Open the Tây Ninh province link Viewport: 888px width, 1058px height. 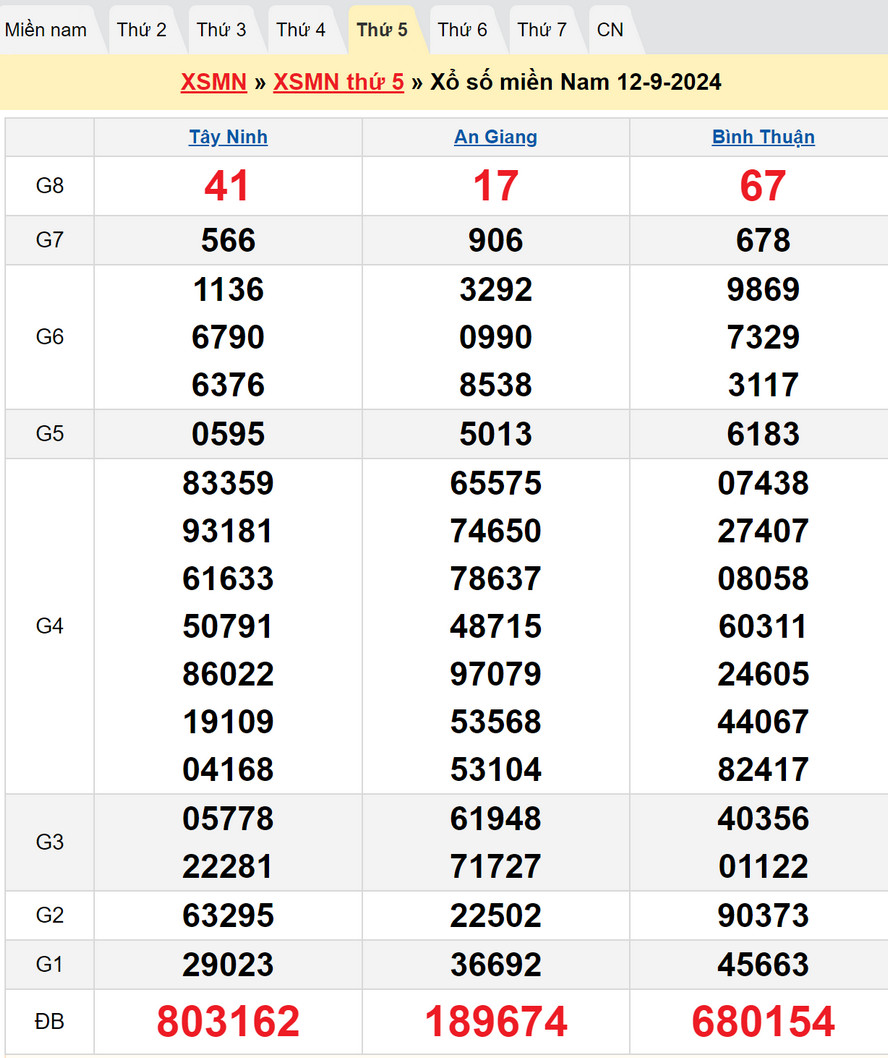[x=228, y=137]
